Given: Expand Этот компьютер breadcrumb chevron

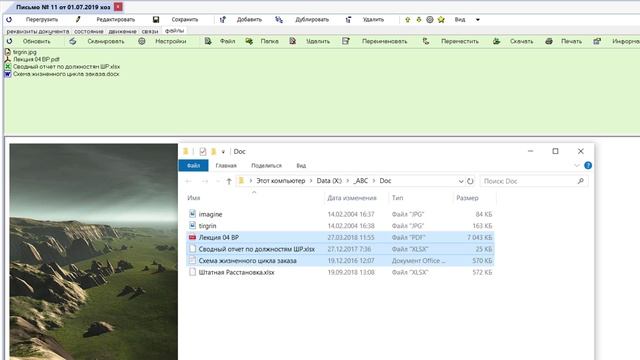Looking at the screenshot, I should pos(311,181).
